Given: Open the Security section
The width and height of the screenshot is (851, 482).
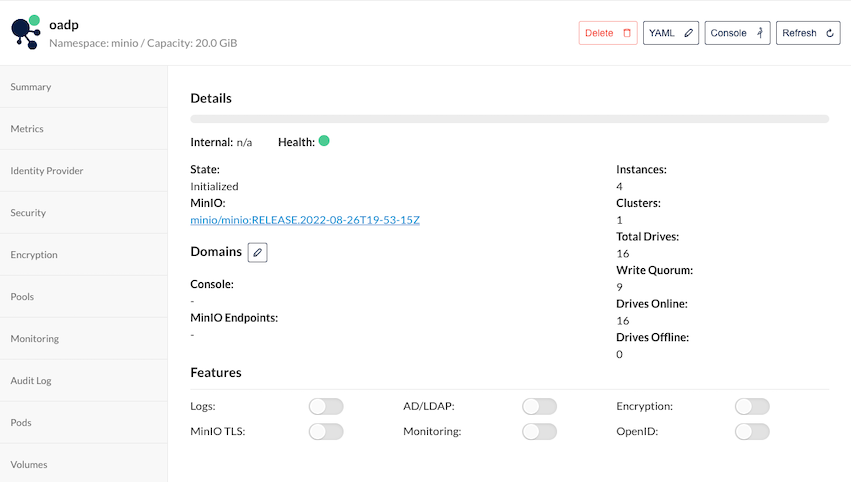Looking at the screenshot, I should tap(84, 213).
